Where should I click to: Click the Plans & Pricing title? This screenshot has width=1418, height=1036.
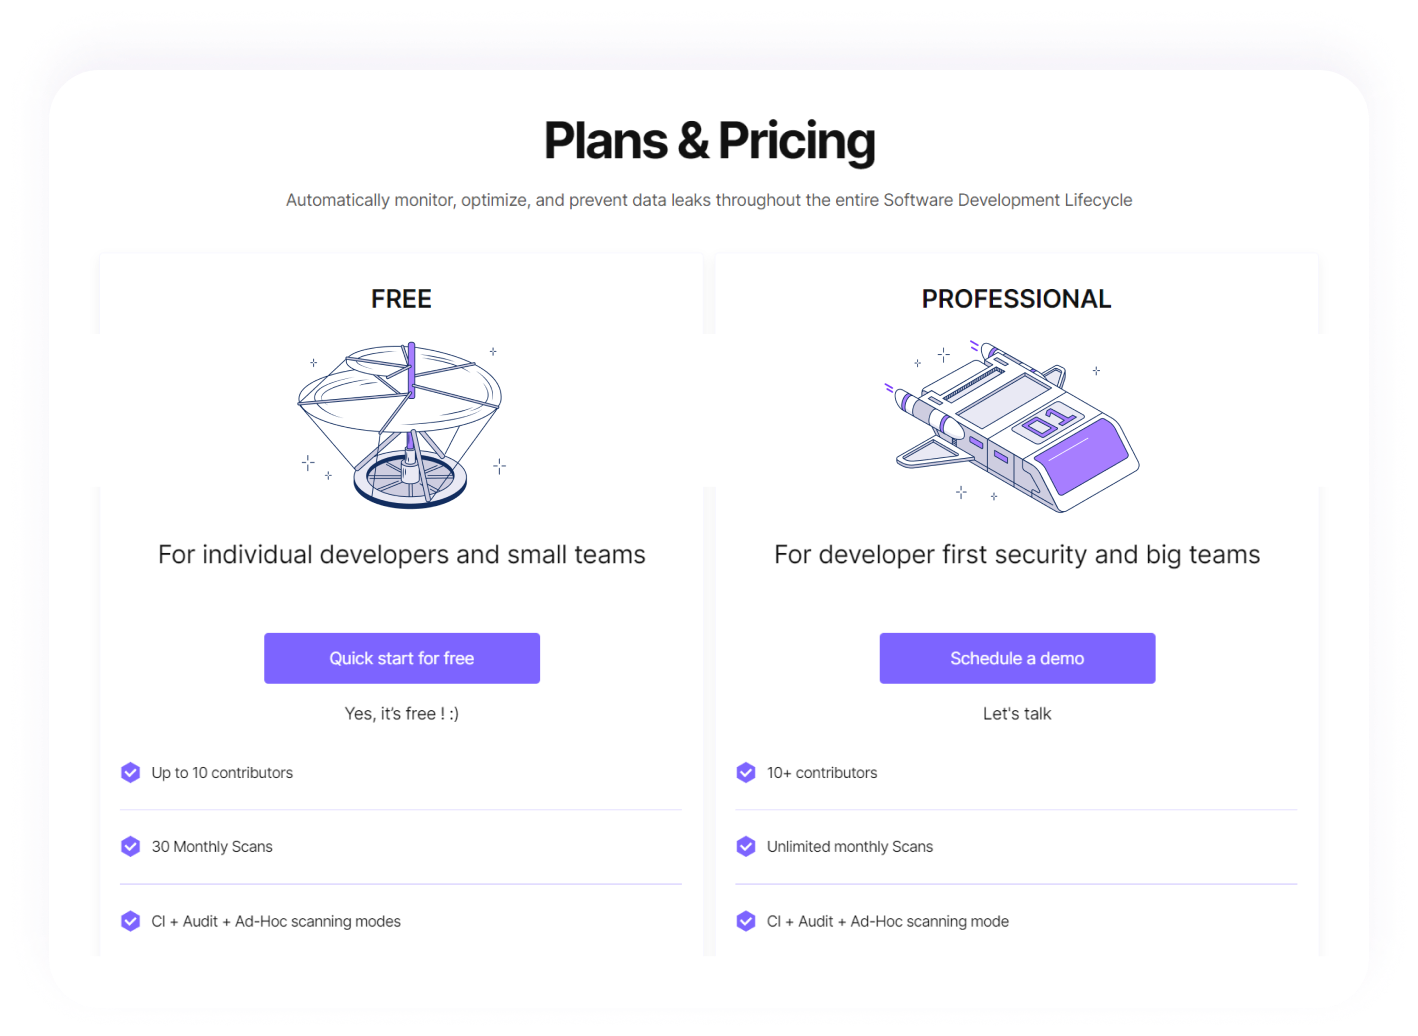[x=709, y=141]
